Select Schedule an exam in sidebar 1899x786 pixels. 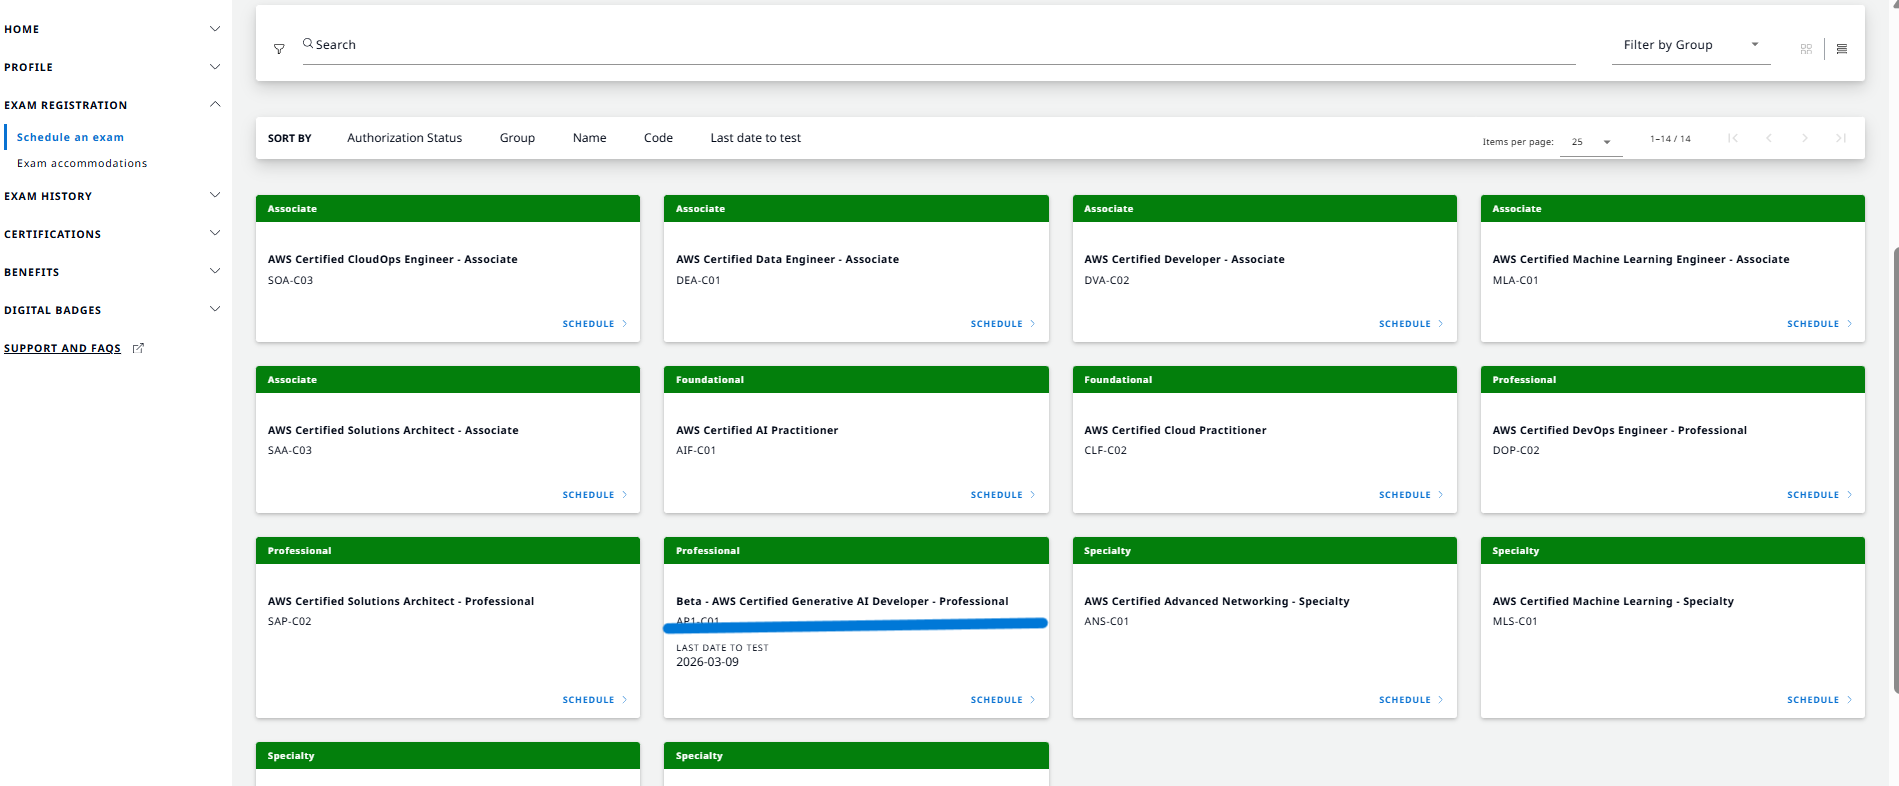70,137
